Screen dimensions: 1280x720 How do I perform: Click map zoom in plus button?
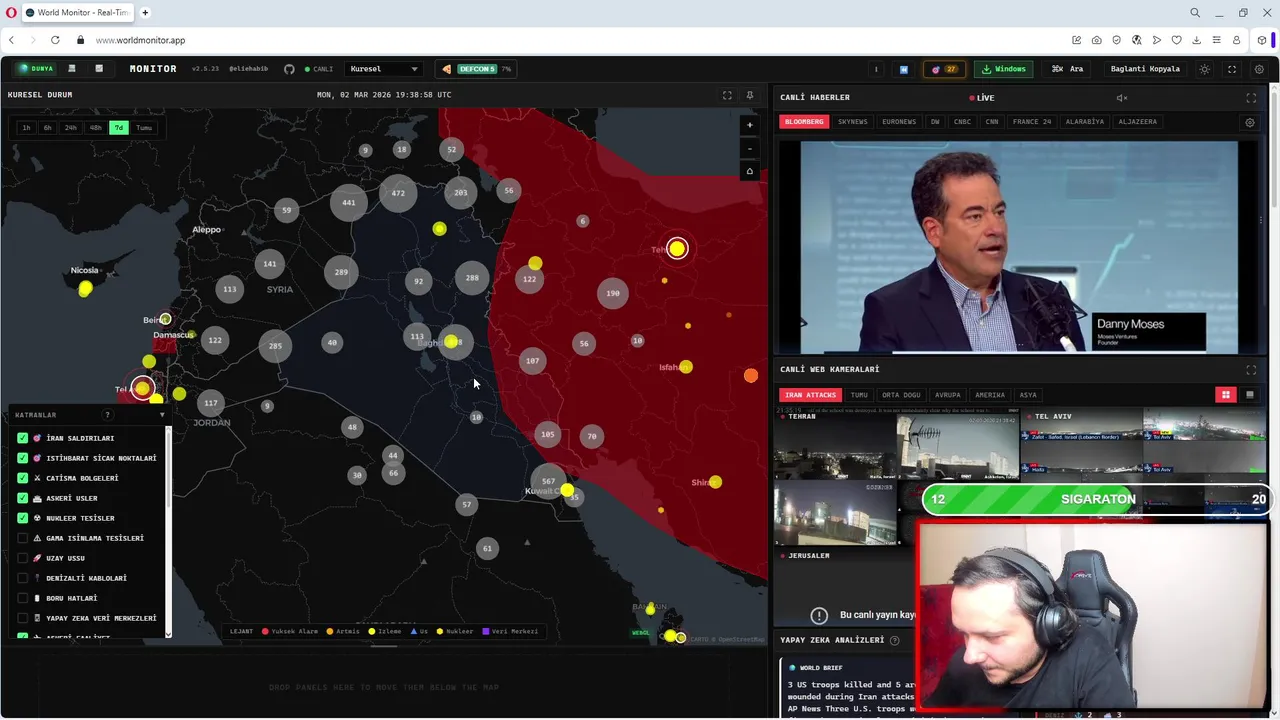tap(750, 126)
